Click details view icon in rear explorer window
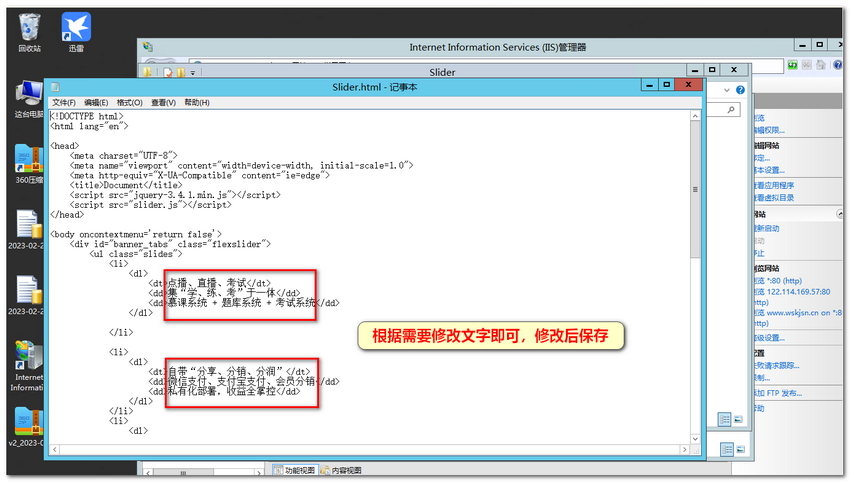Viewport: 850px width, 482px height. (727, 449)
